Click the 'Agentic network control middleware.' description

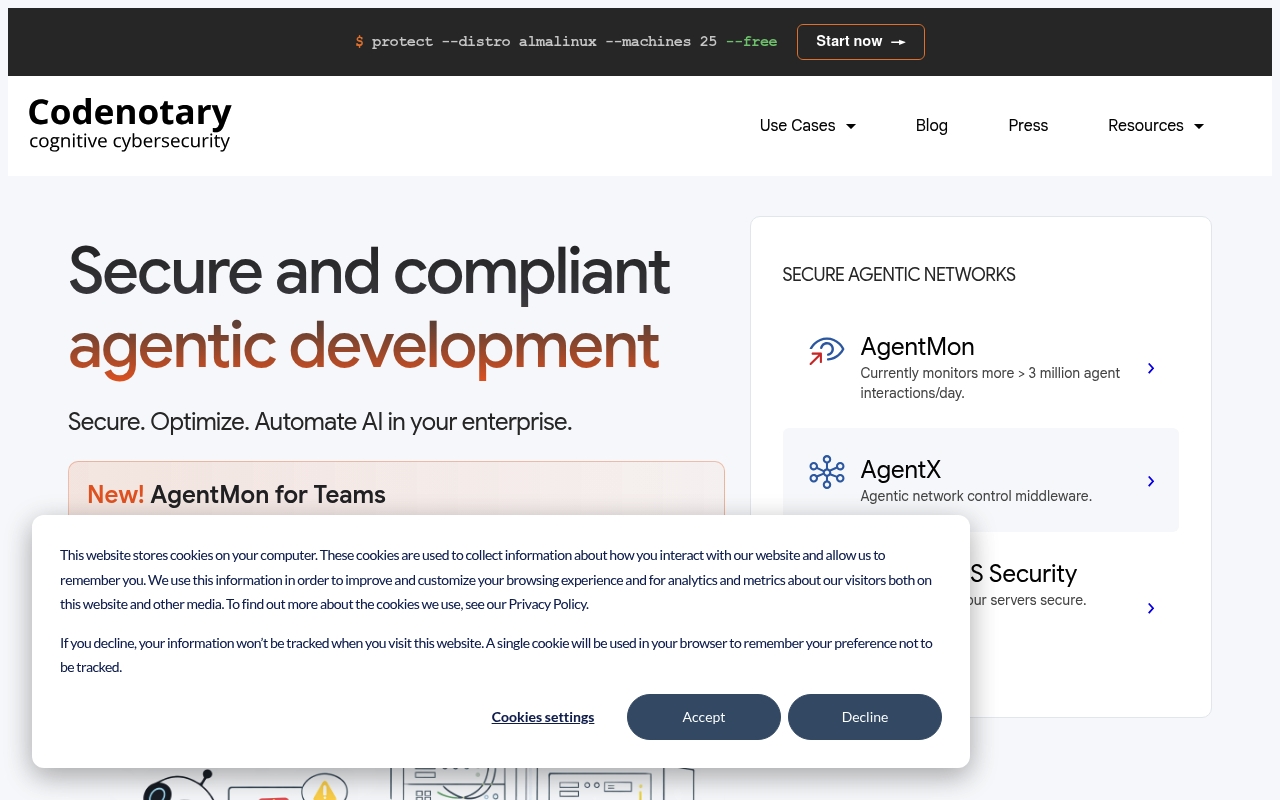pyautogui.click(x=976, y=496)
